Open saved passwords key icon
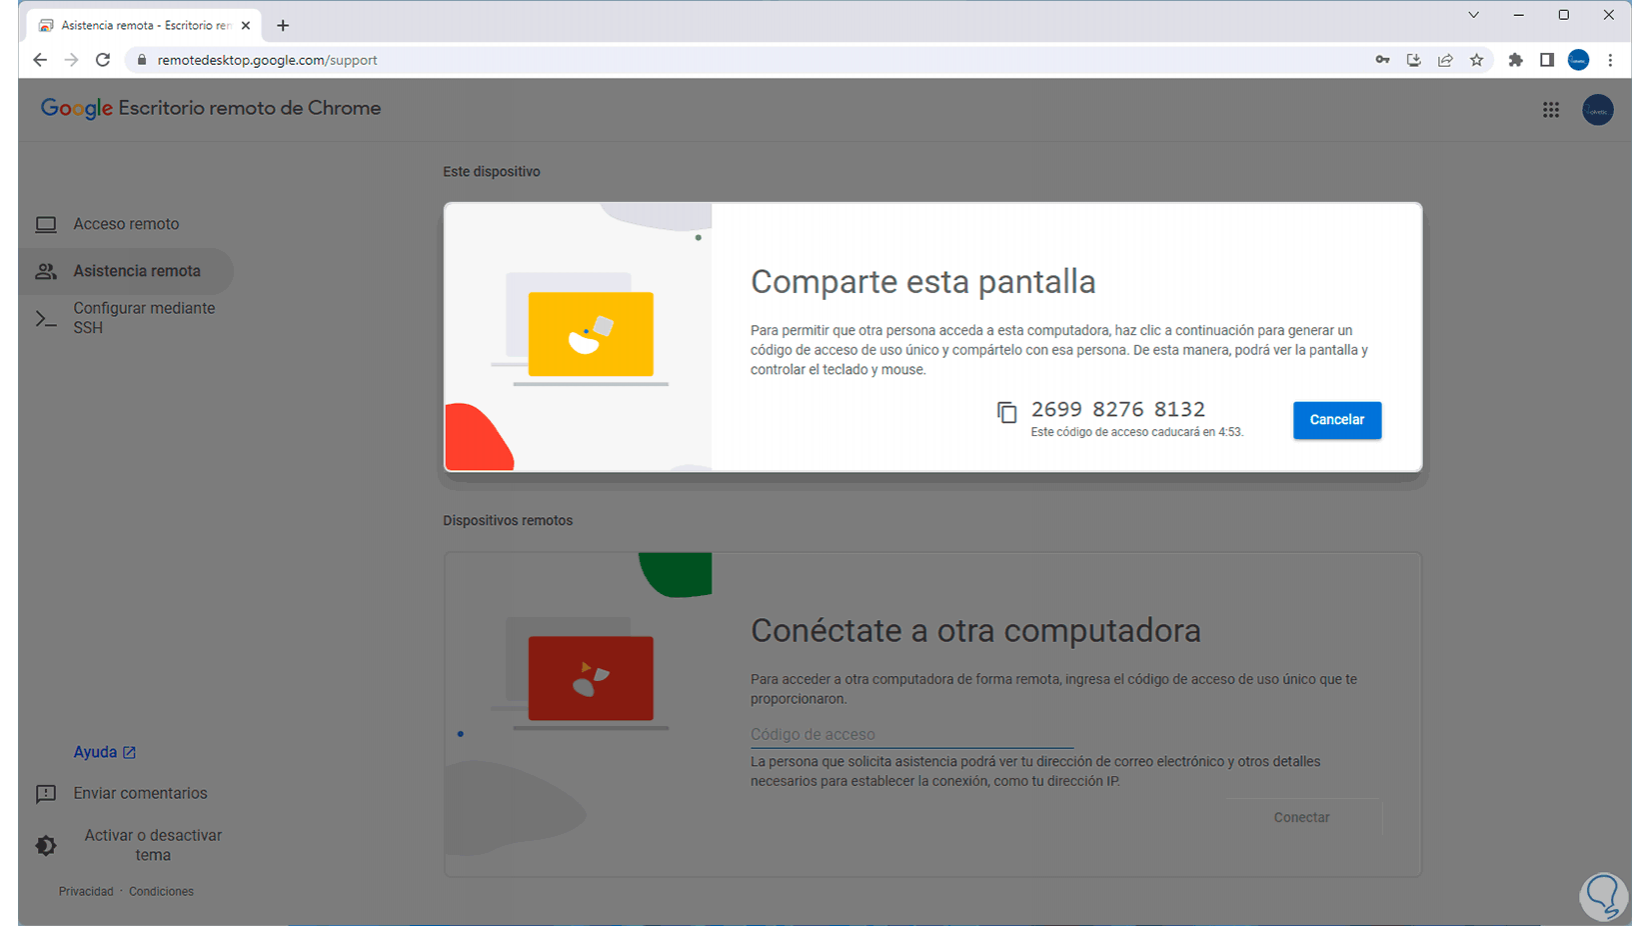 [x=1382, y=60]
